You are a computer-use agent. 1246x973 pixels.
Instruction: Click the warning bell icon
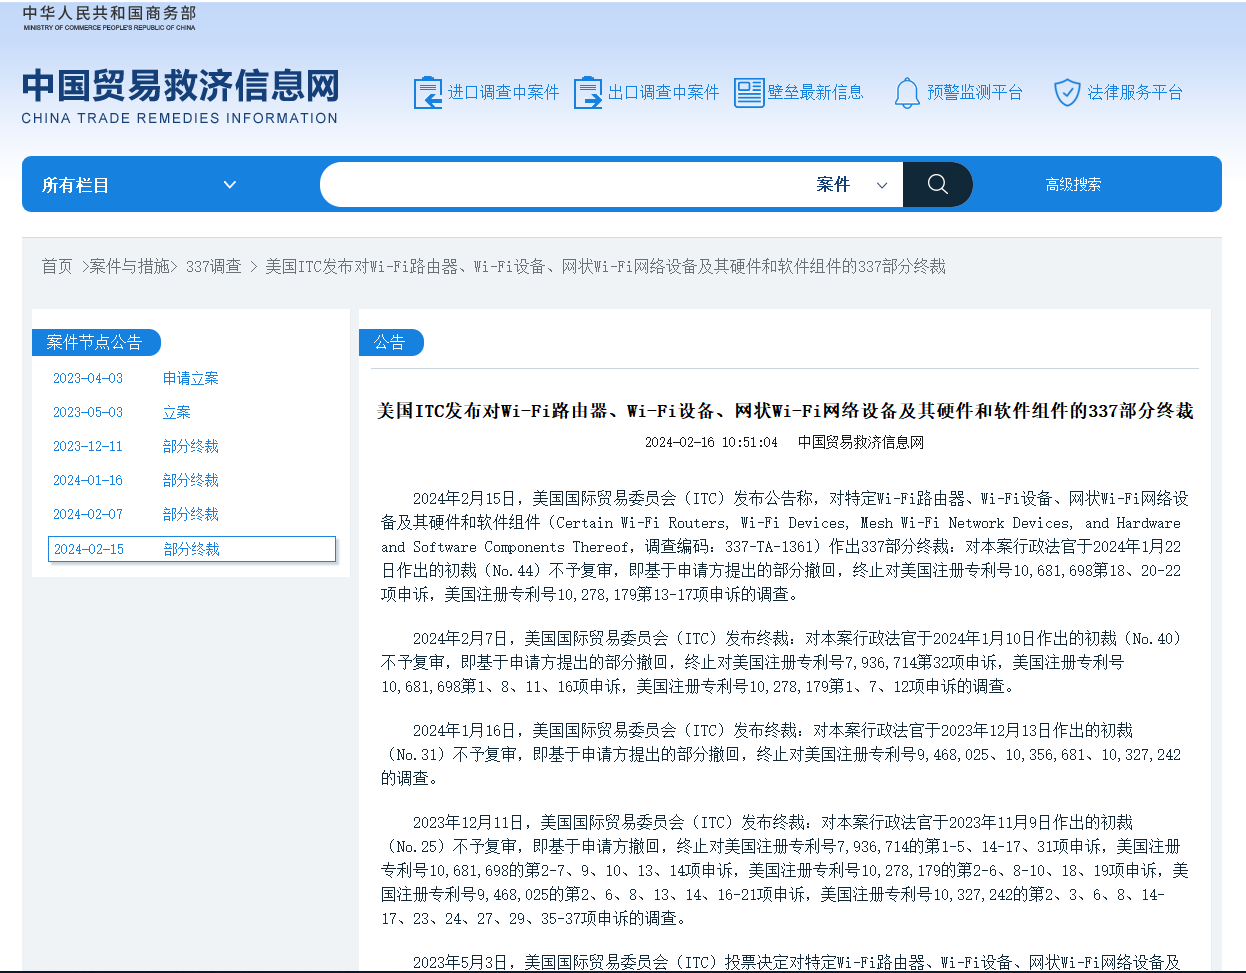(907, 93)
